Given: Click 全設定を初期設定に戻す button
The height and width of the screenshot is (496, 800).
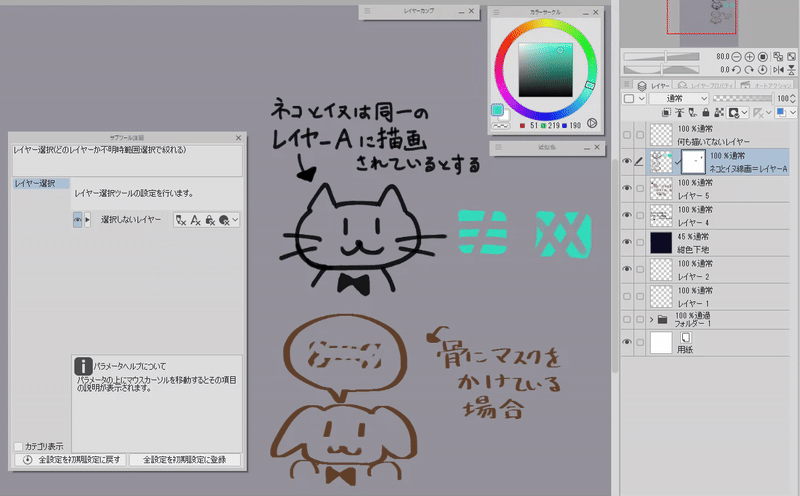Looking at the screenshot, I should click(71, 460).
